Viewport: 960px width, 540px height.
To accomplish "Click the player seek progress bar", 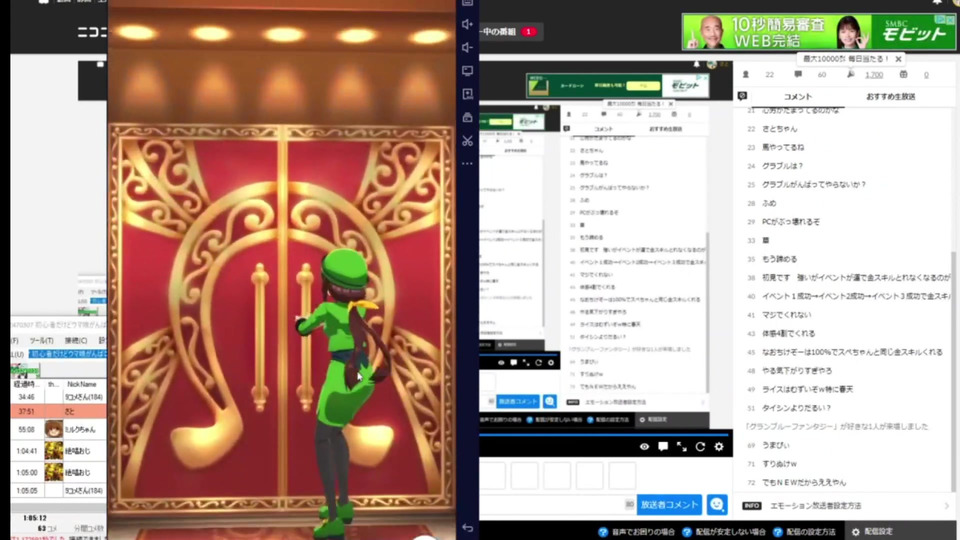I will click(604, 434).
